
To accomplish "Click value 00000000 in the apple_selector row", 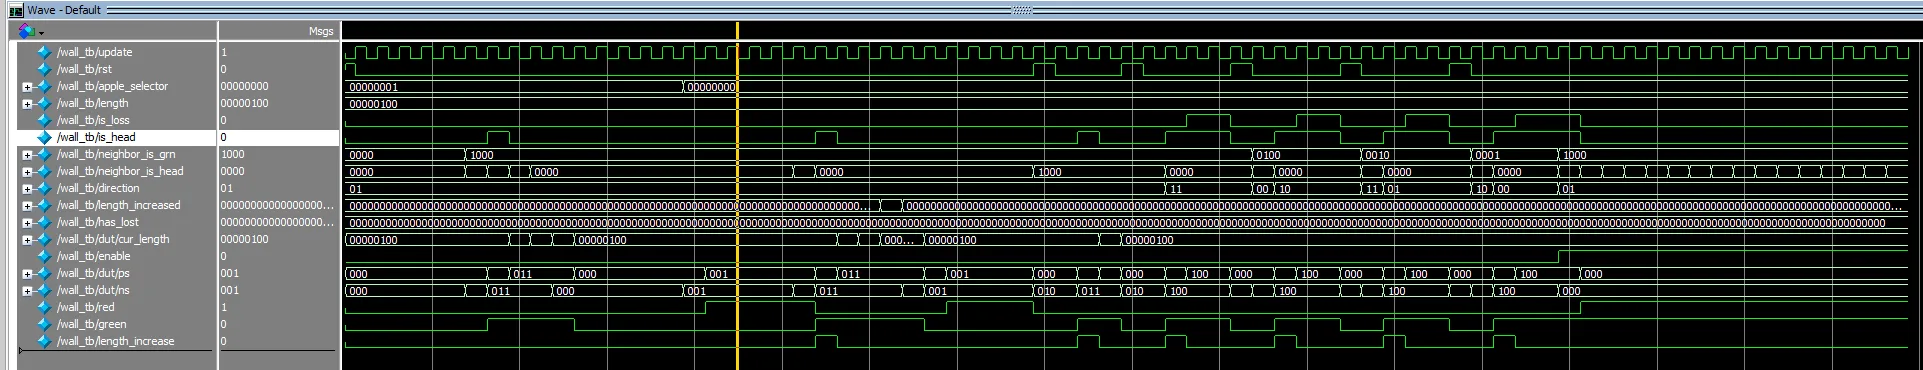I will click(244, 86).
